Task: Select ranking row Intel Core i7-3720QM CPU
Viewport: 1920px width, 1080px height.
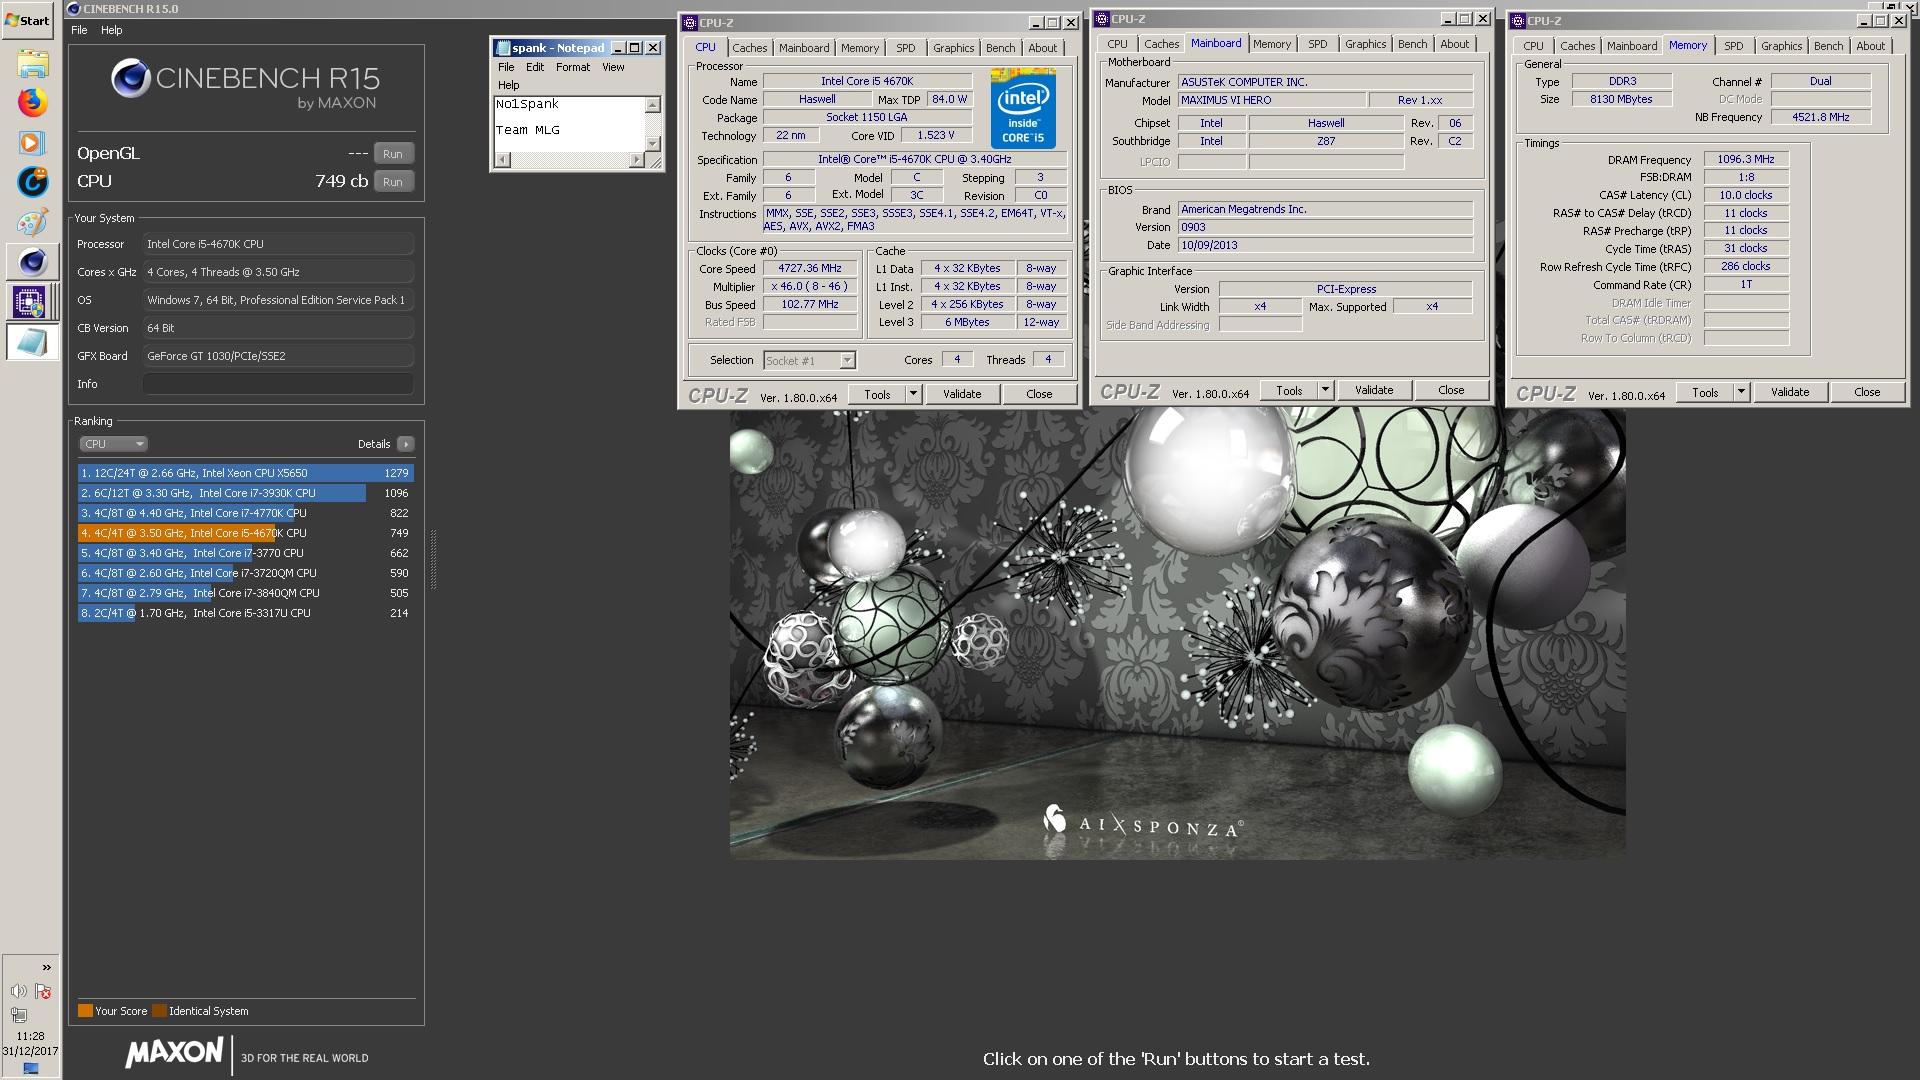Action: pyautogui.click(x=245, y=573)
